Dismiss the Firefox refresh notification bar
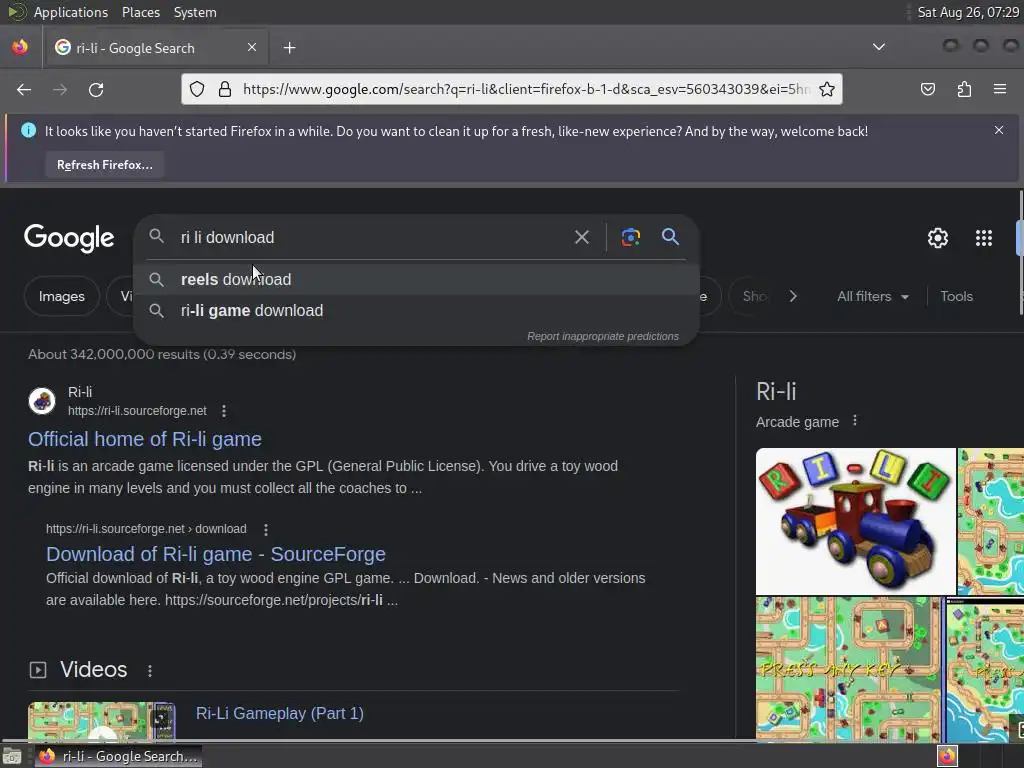The image size is (1024, 768). pos(999,130)
